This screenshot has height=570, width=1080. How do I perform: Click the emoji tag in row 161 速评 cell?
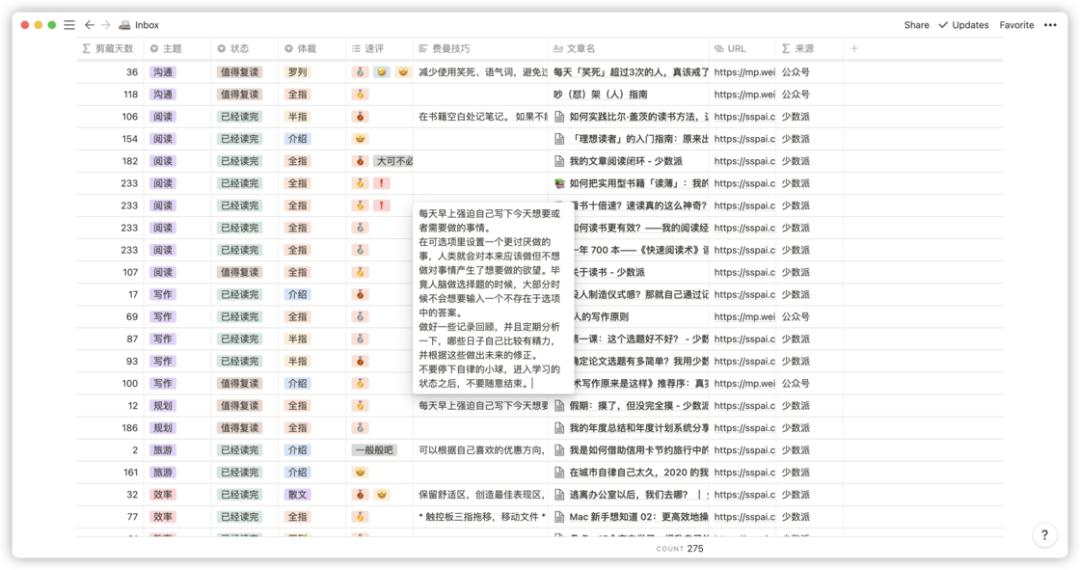point(360,472)
